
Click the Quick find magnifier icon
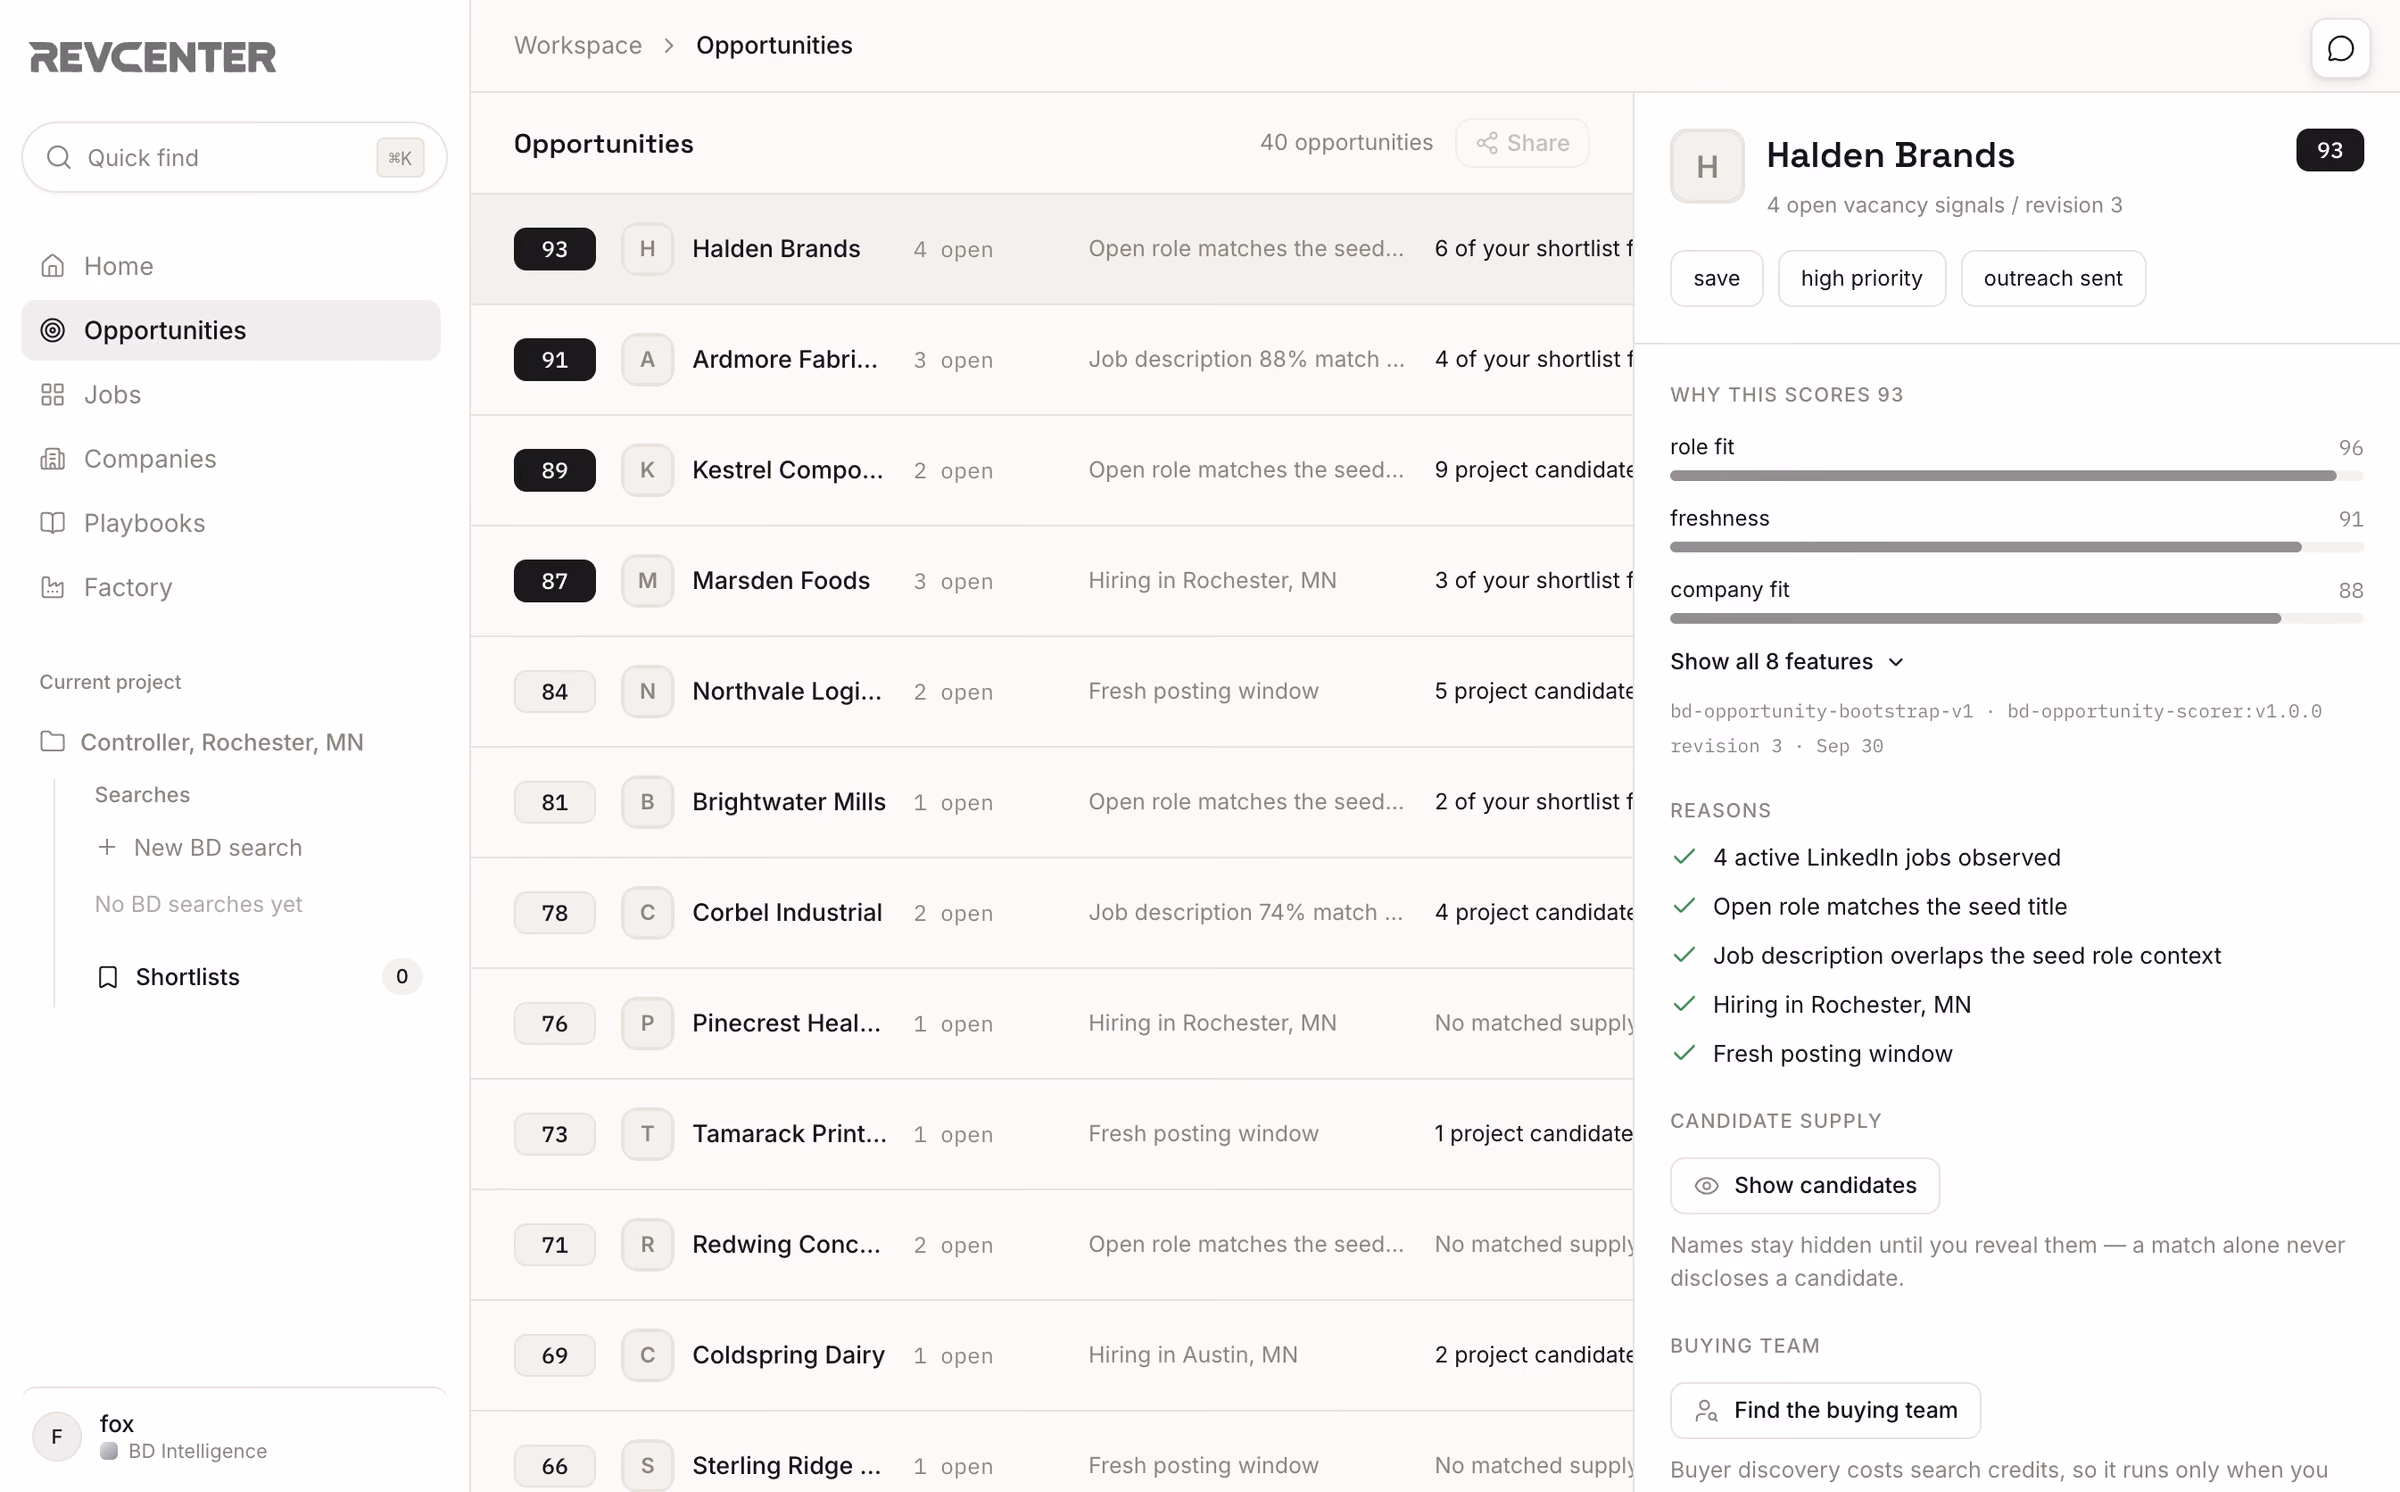59,157
